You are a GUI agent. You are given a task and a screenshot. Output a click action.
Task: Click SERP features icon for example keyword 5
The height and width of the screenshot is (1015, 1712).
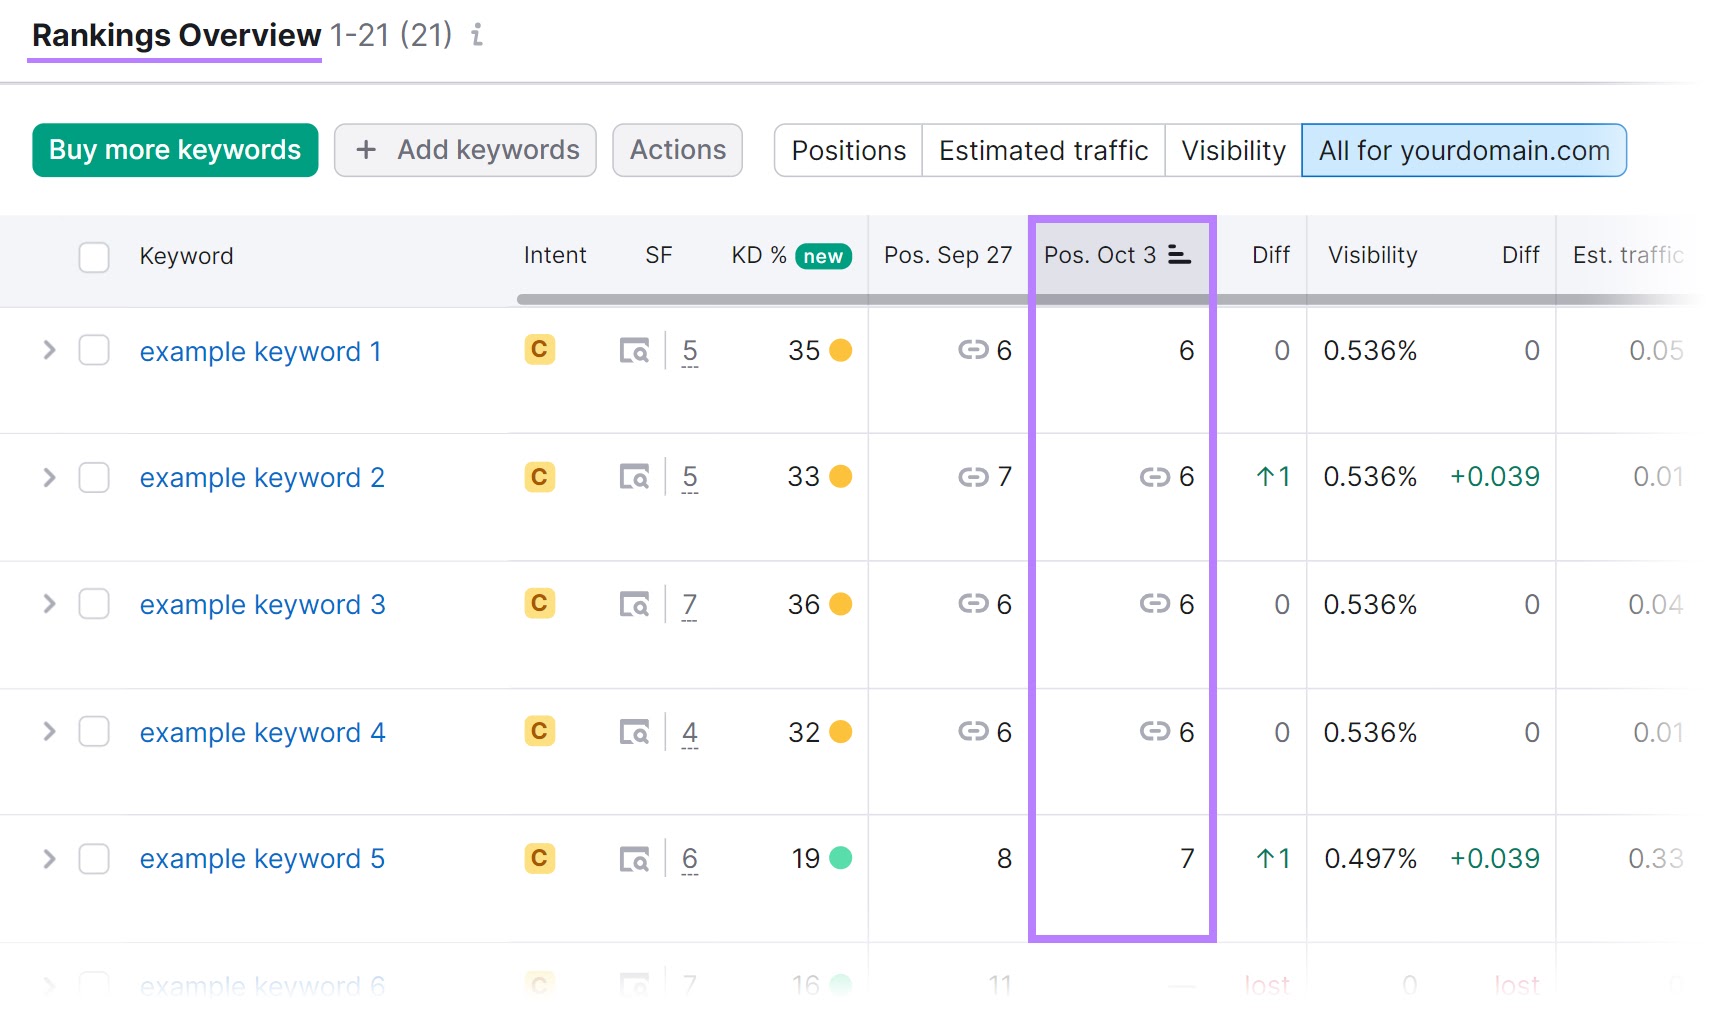pyautogui.click(x=634, y=859)
